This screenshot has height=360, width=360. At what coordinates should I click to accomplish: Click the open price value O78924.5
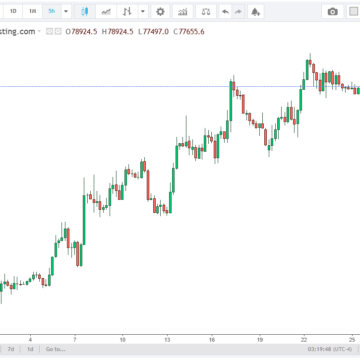[x=81, y=32]
